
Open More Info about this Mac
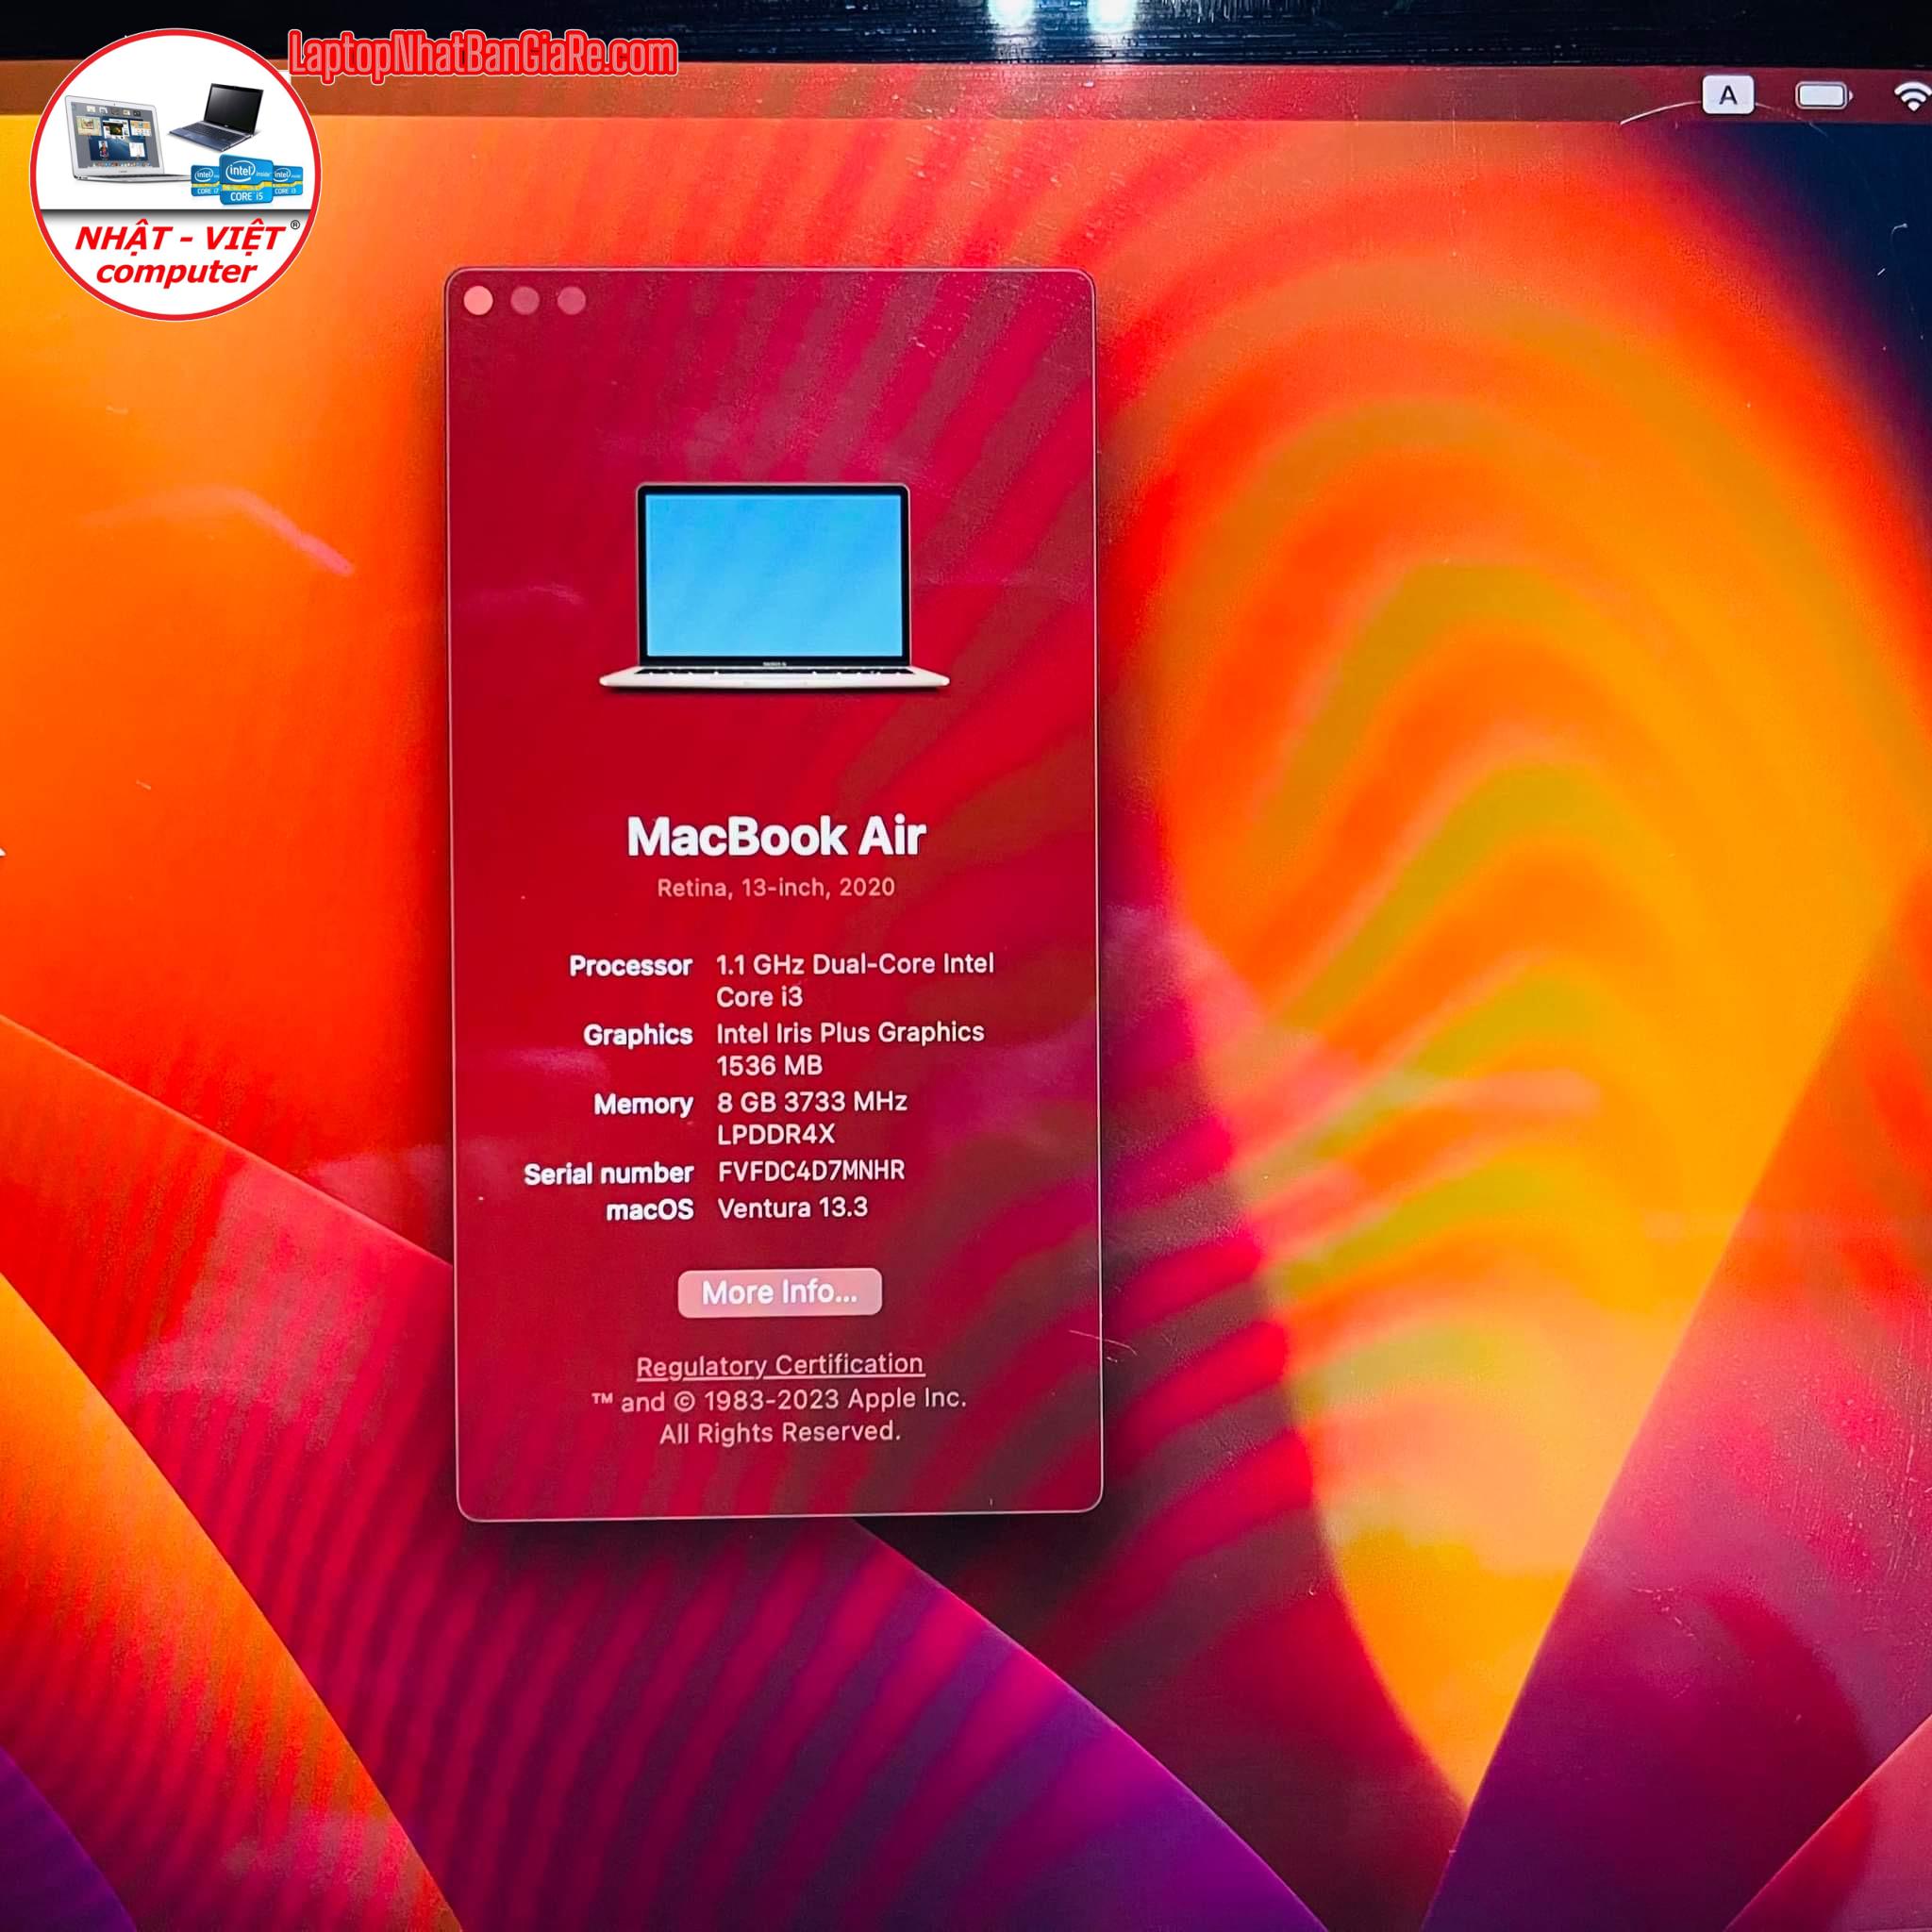[x=779, y=1292]
